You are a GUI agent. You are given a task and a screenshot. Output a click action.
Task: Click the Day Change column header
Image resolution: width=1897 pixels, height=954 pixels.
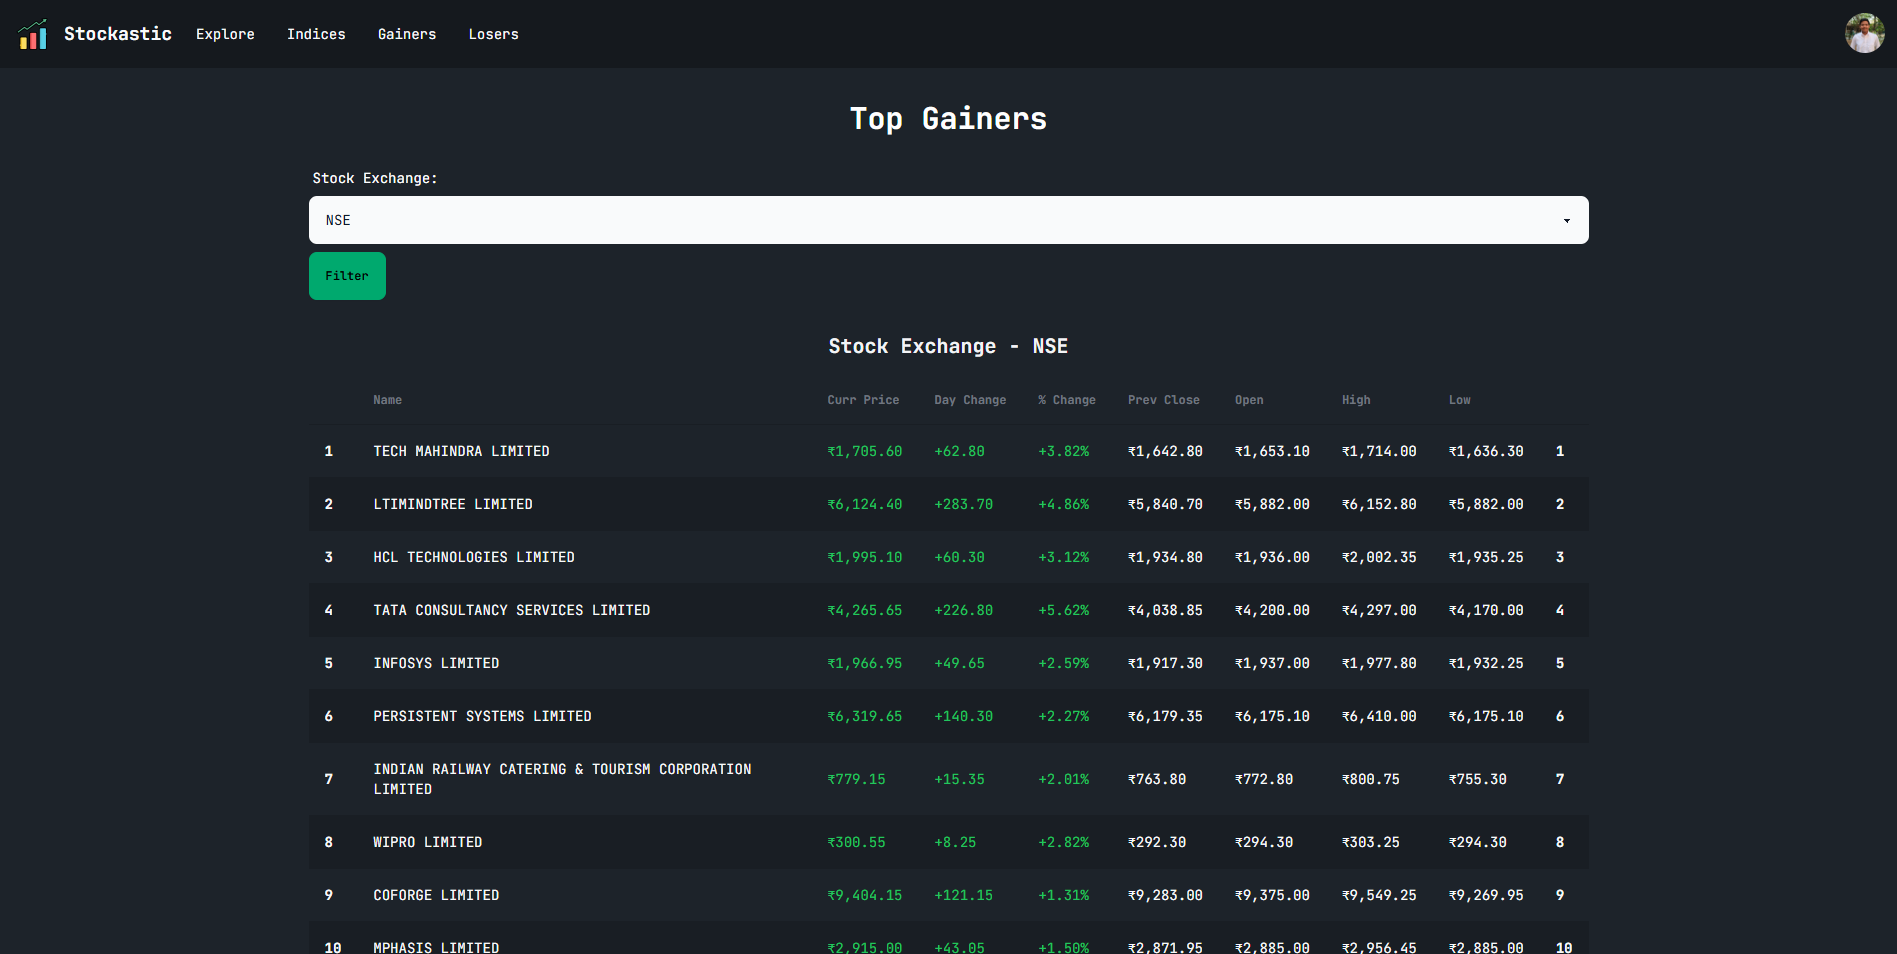pos(970,400)
